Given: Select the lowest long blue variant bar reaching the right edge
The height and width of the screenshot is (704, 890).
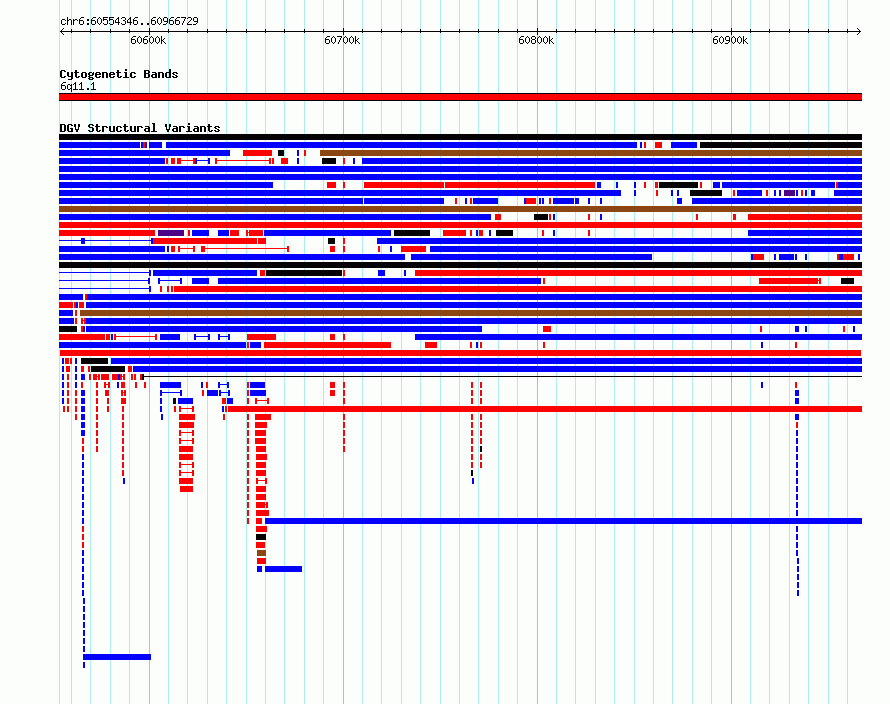Looking at the screenshot, I should pyautogui.click(x=564, y=521).
